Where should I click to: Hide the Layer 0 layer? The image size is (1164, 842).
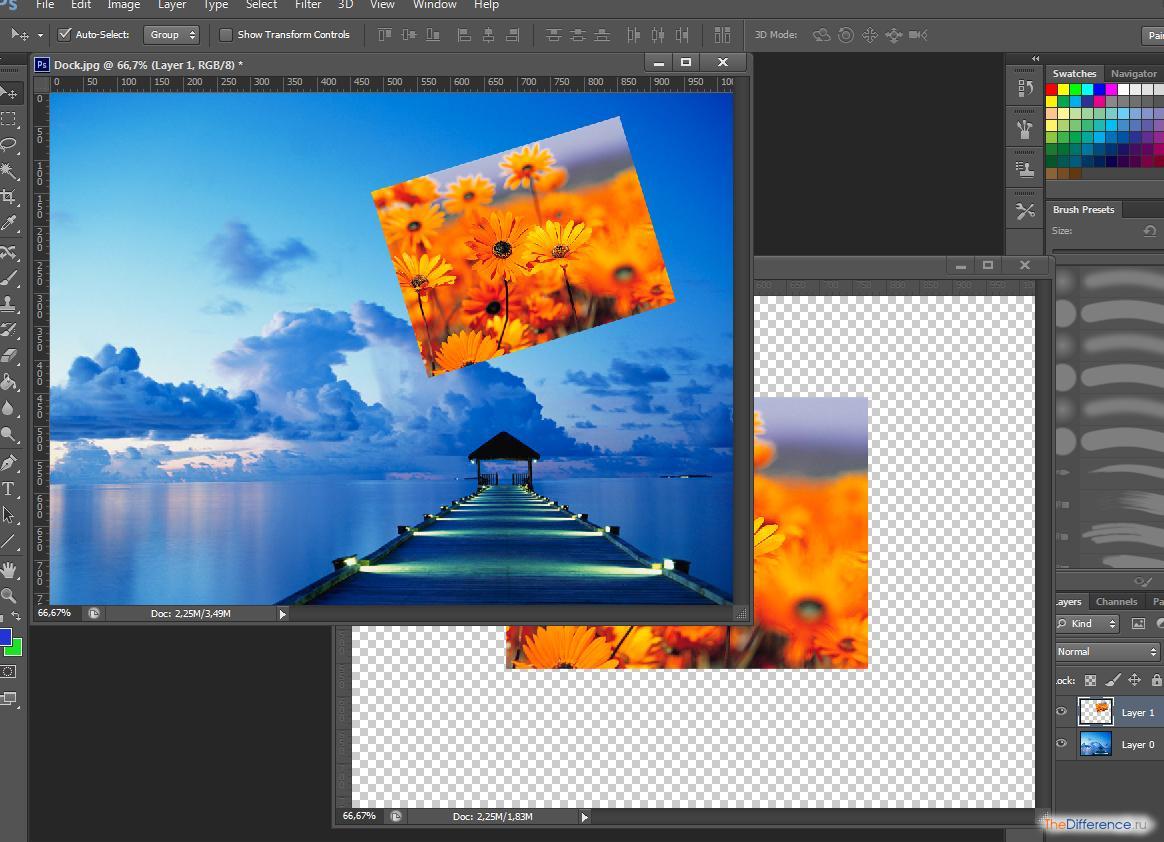coord(1063,745)
